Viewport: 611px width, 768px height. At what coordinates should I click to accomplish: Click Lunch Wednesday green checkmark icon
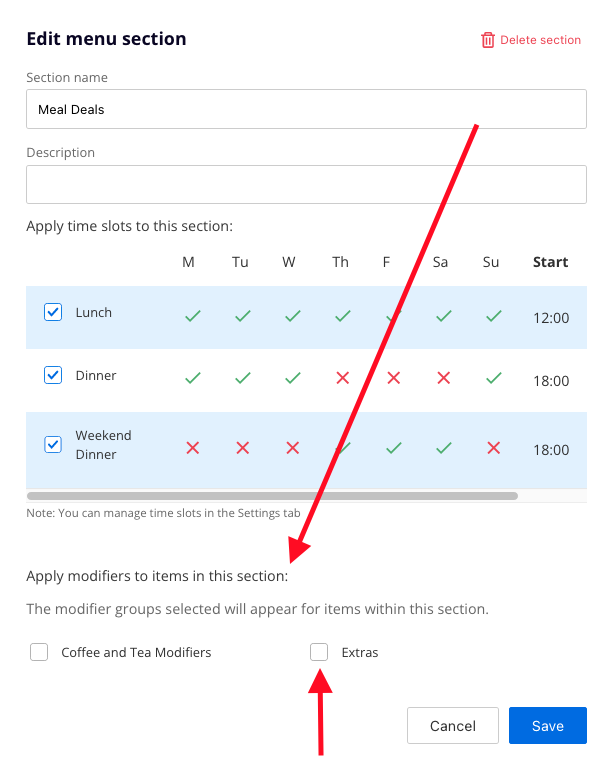(x=292, y=316)
